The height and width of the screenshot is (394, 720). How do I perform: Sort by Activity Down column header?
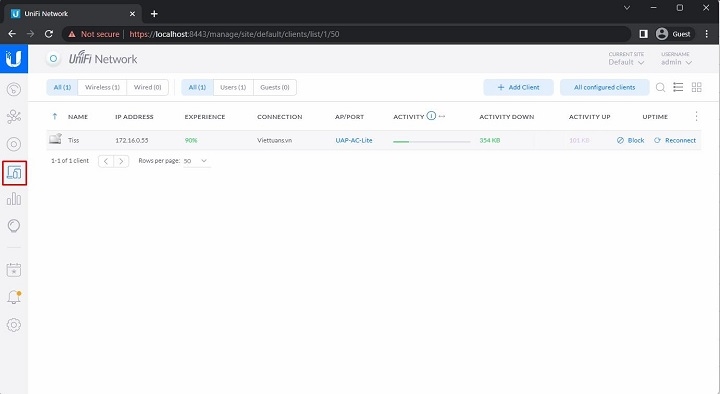(x=506, y=117)
